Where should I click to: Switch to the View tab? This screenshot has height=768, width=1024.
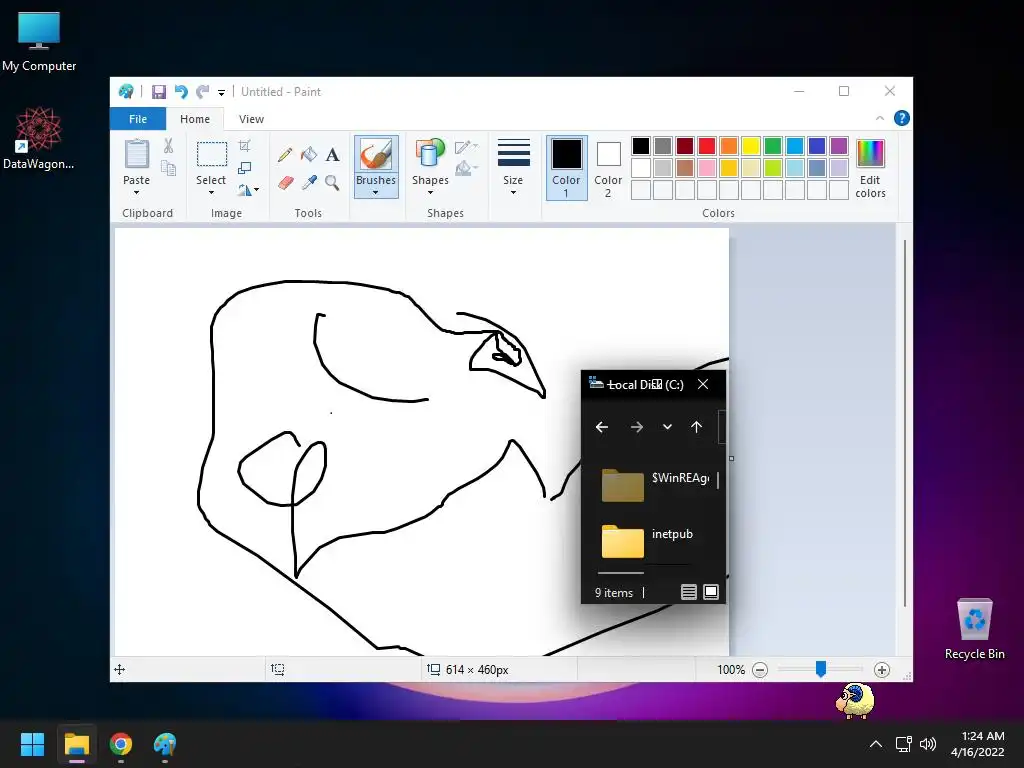pos(251,119)
